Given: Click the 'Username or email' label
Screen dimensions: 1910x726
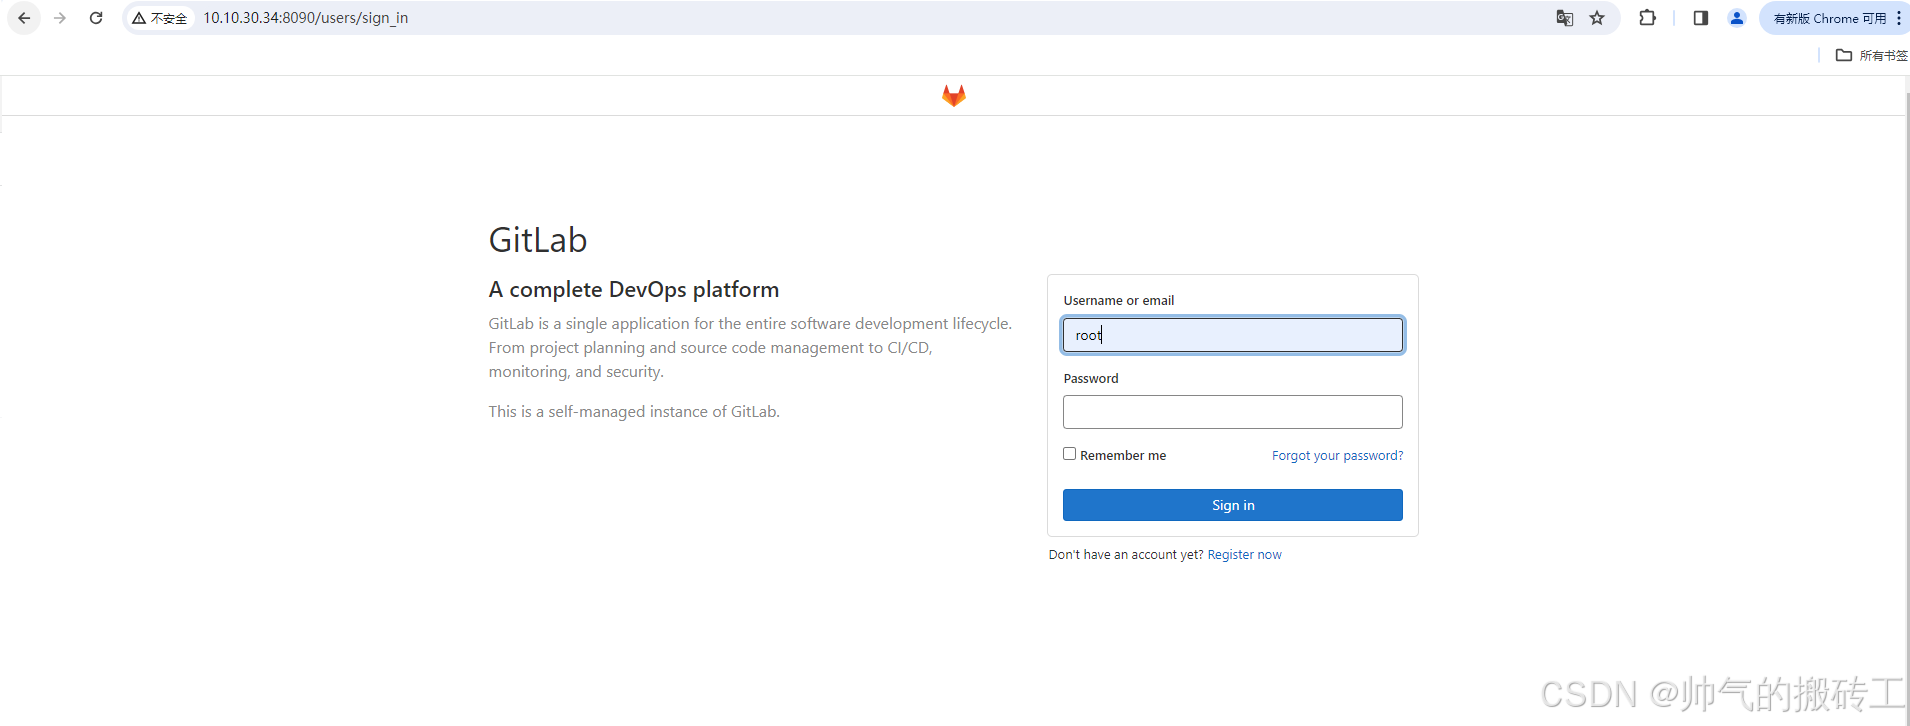Looking at the screenshot, I should [1118, 300].
